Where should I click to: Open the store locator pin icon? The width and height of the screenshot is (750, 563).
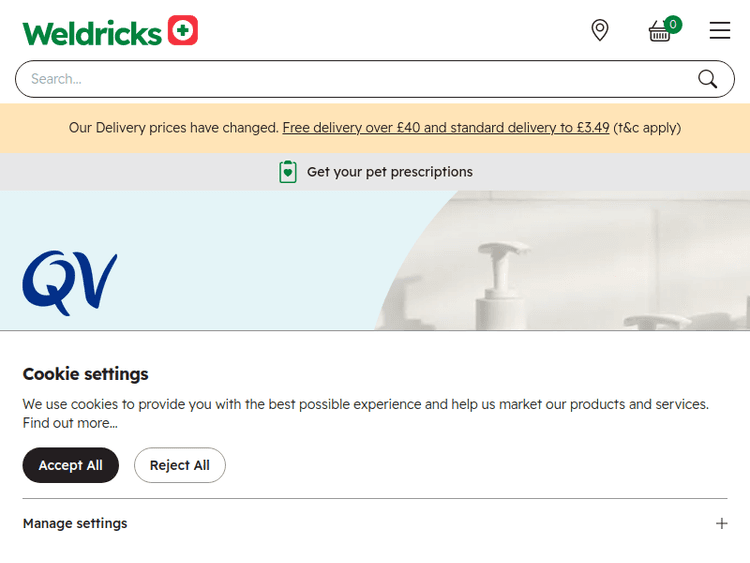[x=600, y=30]
